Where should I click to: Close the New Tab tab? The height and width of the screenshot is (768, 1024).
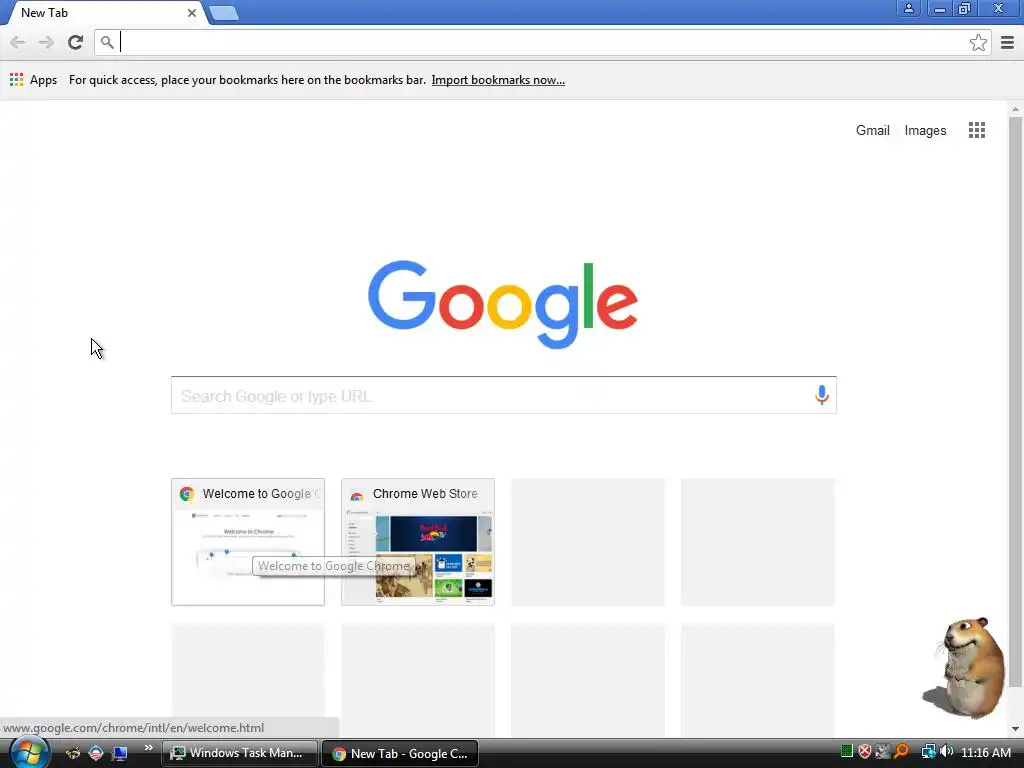click(x=191, y=13)
